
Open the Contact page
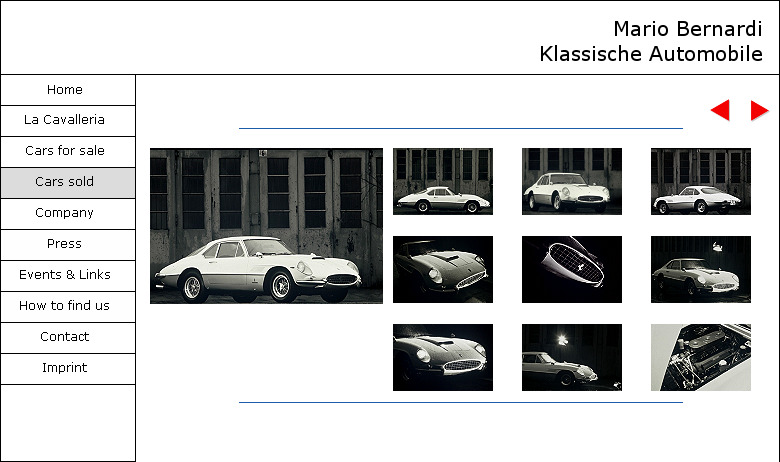[68, 338]
